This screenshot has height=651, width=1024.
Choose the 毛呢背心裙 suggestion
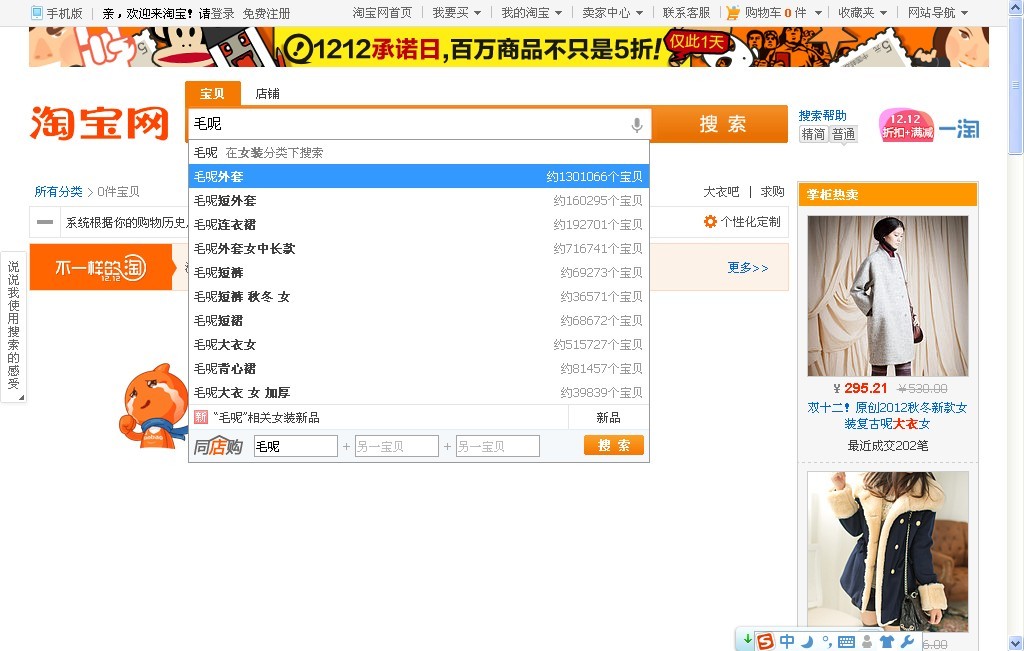[x=419, y=369]
